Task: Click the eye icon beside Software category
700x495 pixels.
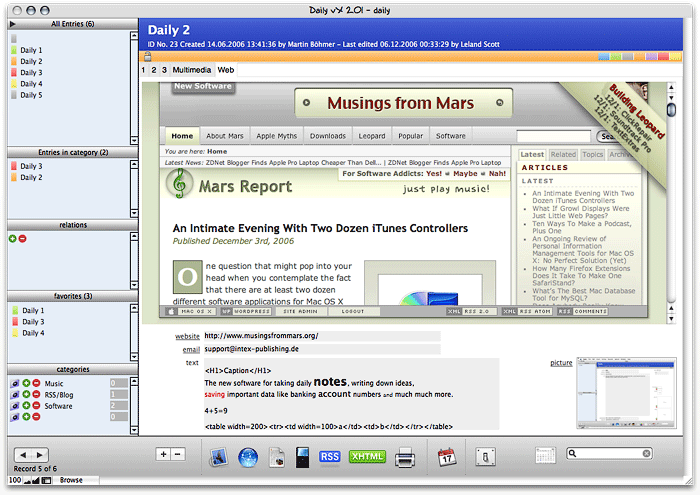Action: 15,406
